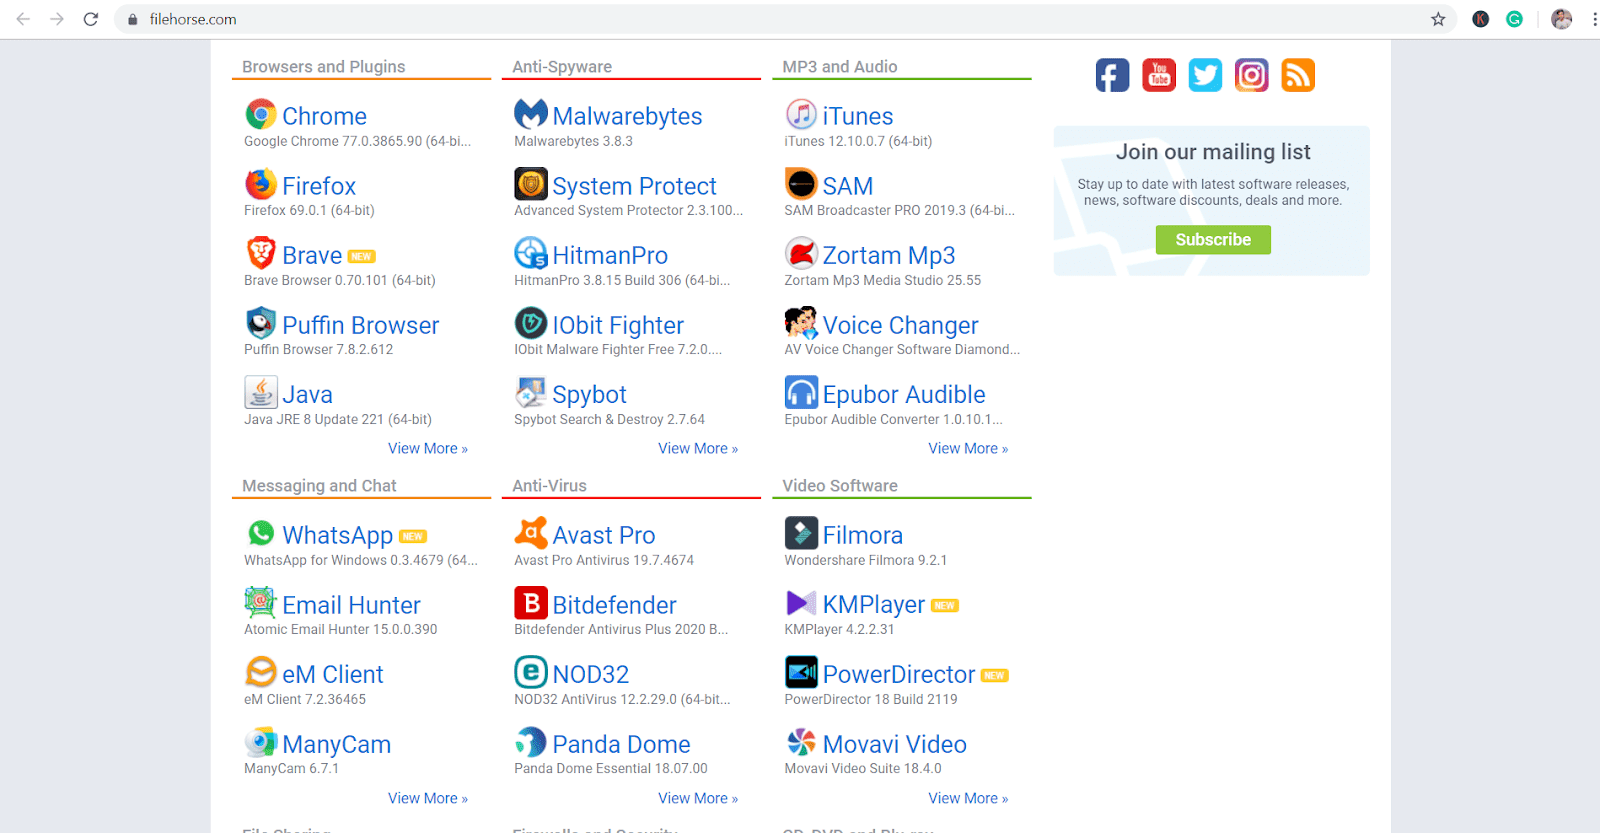Image resolution: width=1600 pixels, height=833 pixels.
Task: Click the Panda Dome icon
Action: [531, 742]
